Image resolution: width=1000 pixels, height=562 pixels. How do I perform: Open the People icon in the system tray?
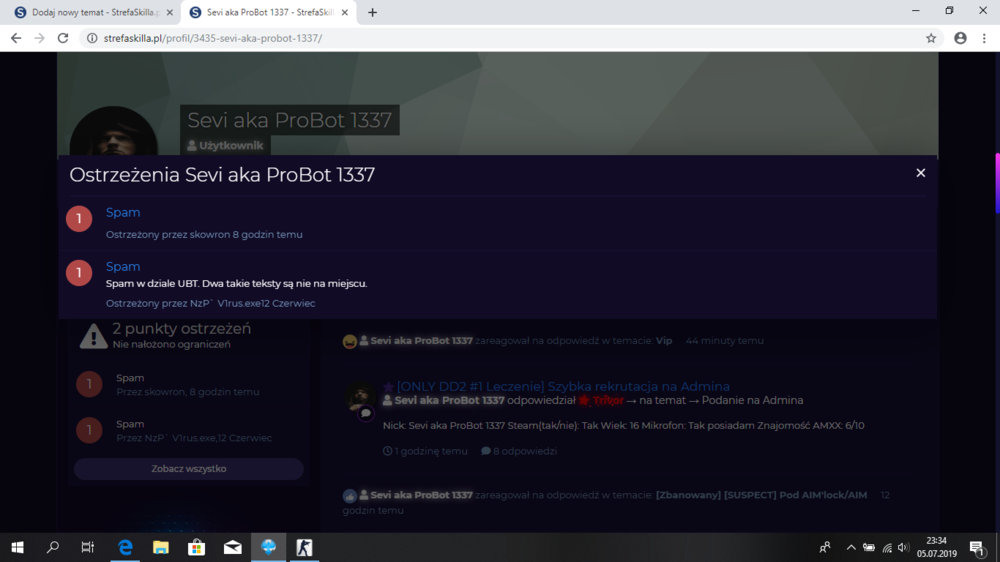click(x=825, y=547)
